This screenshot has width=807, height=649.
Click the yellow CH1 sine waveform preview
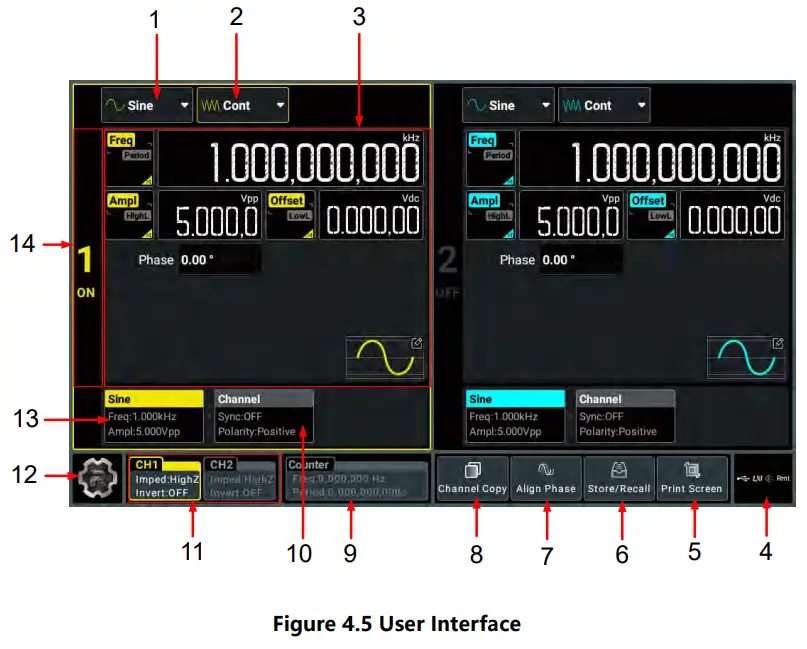click(x=384, y=358)
